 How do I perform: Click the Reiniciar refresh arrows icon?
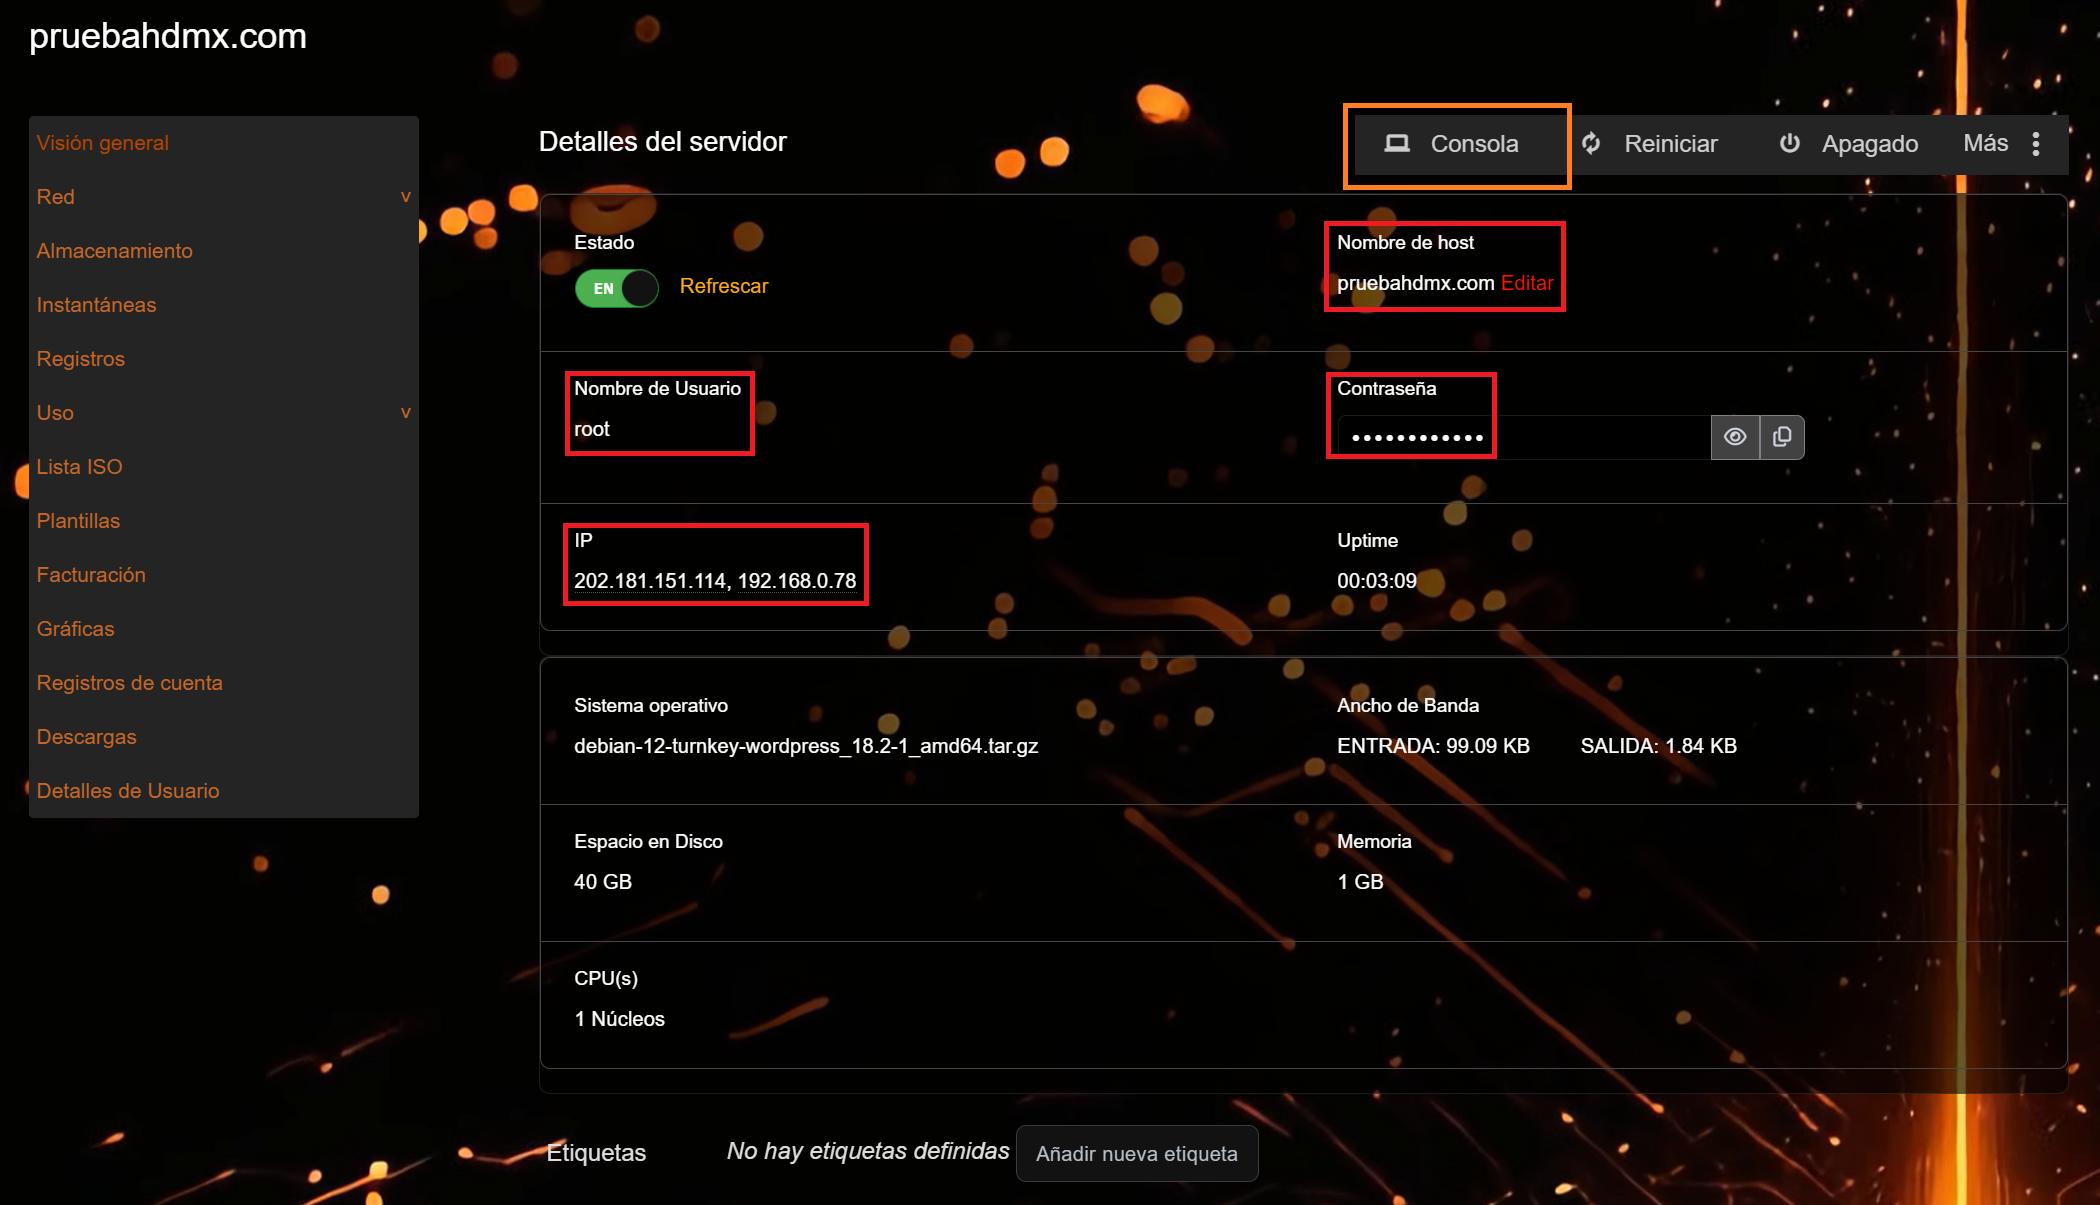pos(1591,144)
